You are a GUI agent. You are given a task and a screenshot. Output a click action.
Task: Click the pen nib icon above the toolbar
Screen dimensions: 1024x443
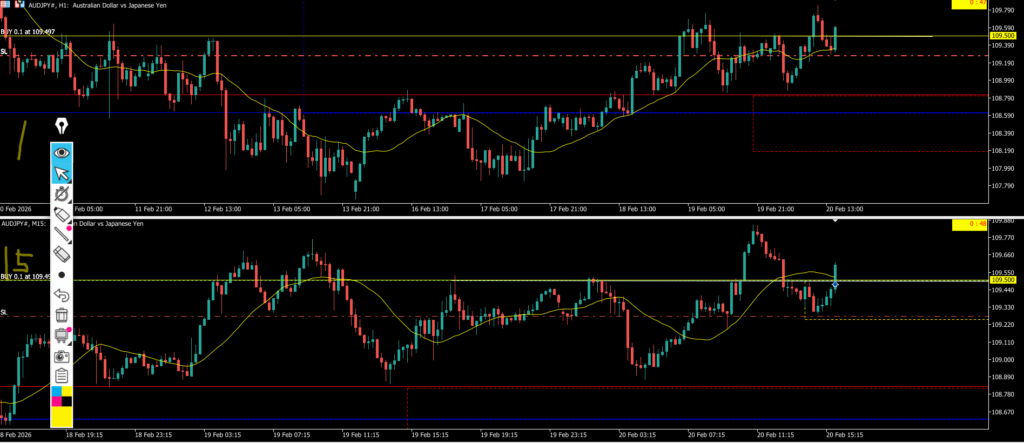[x=62, y=126]
